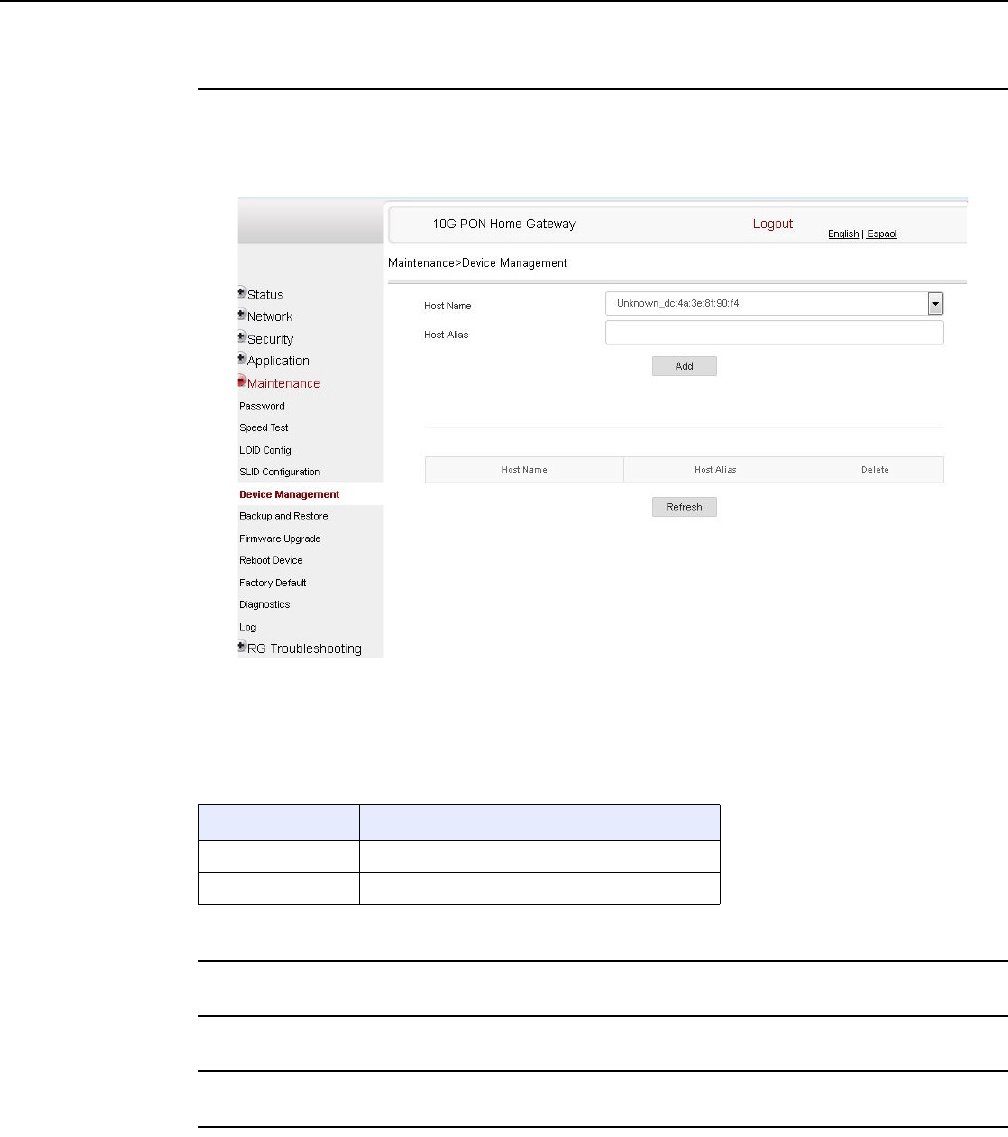Image resolution: width=1008 pixels, height=1137 pixels.
Task: Open the Security section label
Action: click(x=270, y=339)
